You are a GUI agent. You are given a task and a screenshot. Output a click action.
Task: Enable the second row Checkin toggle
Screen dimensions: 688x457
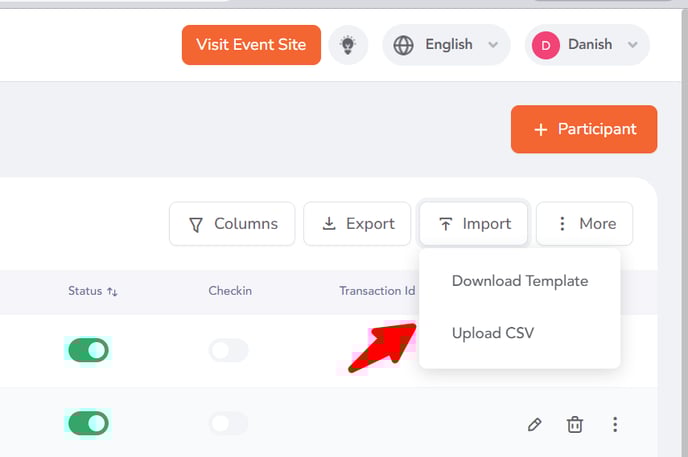(x=229, y=423)
